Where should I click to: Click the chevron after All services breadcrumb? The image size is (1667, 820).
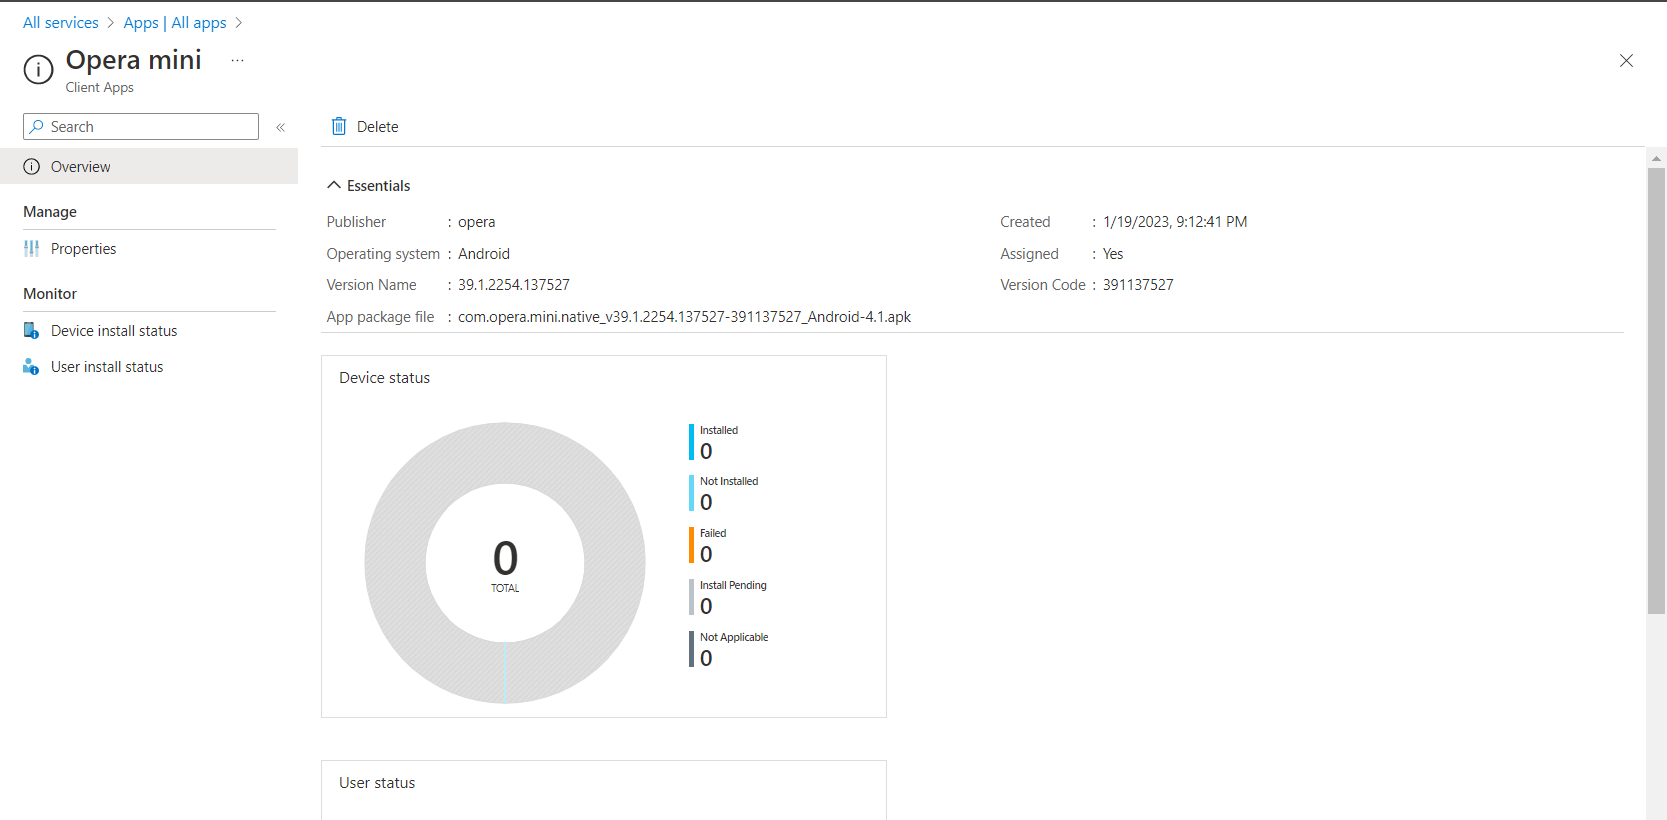tap(111, 23)
